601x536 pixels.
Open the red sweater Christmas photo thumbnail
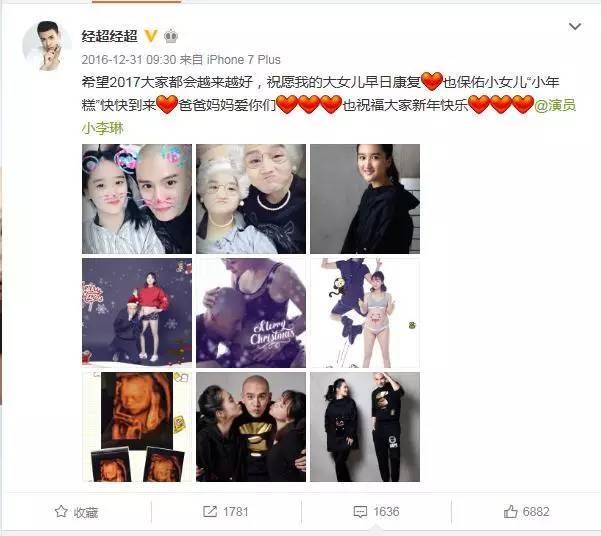pyautogui.click(x=137, y=313)
